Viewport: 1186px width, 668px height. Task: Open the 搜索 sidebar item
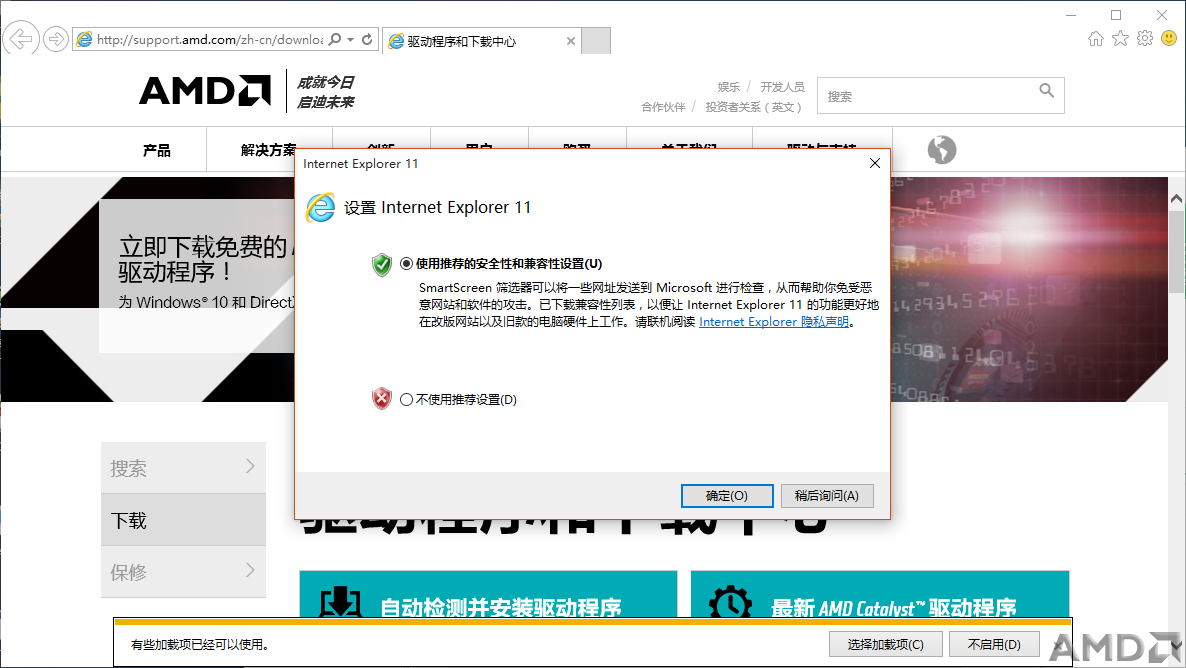click(183, 468)
